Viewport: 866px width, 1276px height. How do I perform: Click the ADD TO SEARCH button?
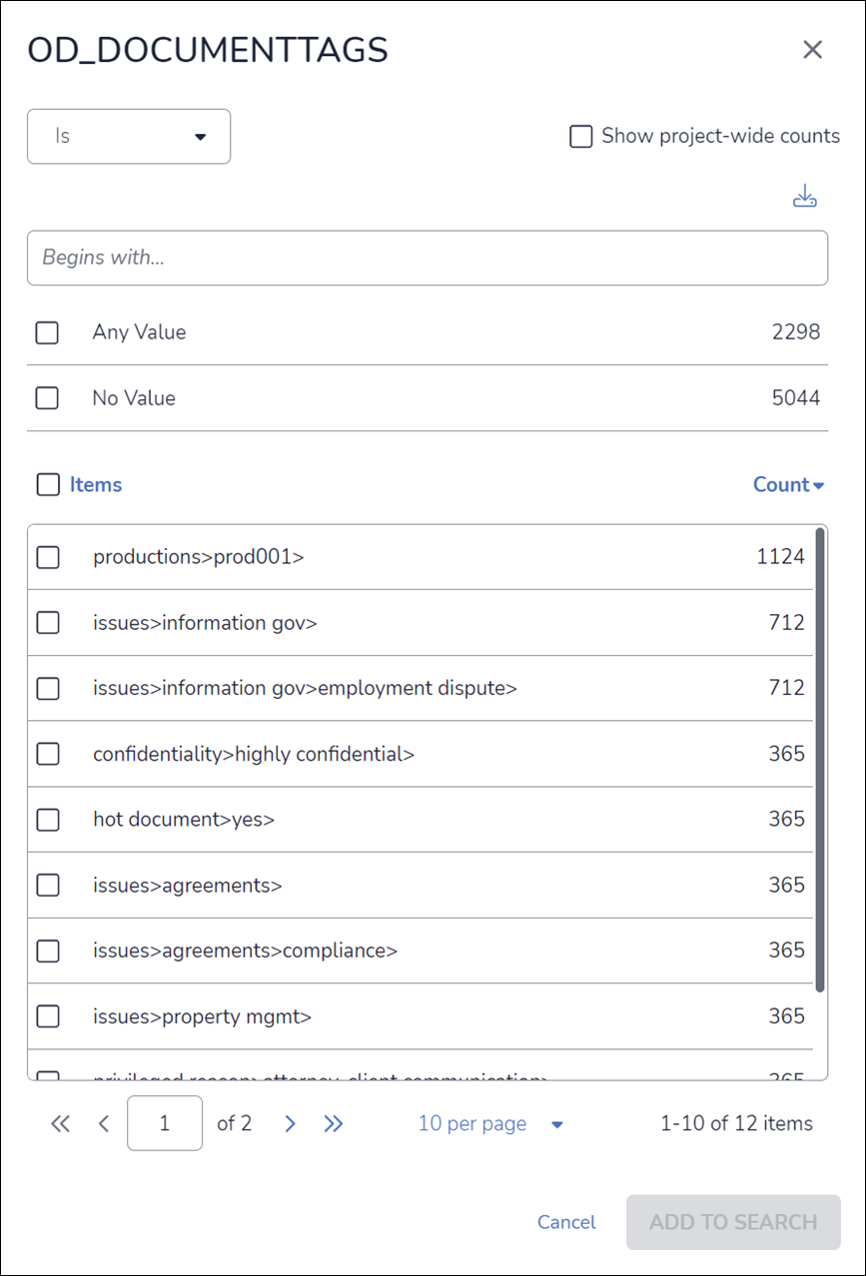click(733, 1222)
